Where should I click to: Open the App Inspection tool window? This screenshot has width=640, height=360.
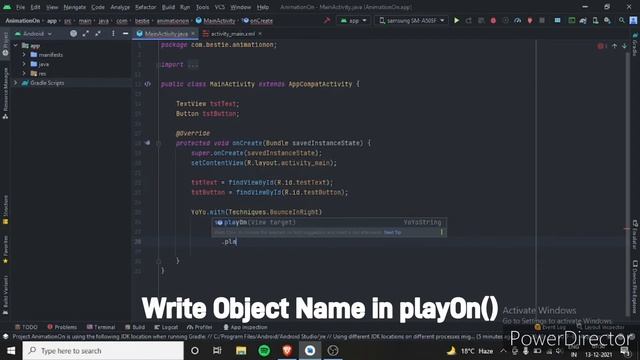(x=245, y=327)
